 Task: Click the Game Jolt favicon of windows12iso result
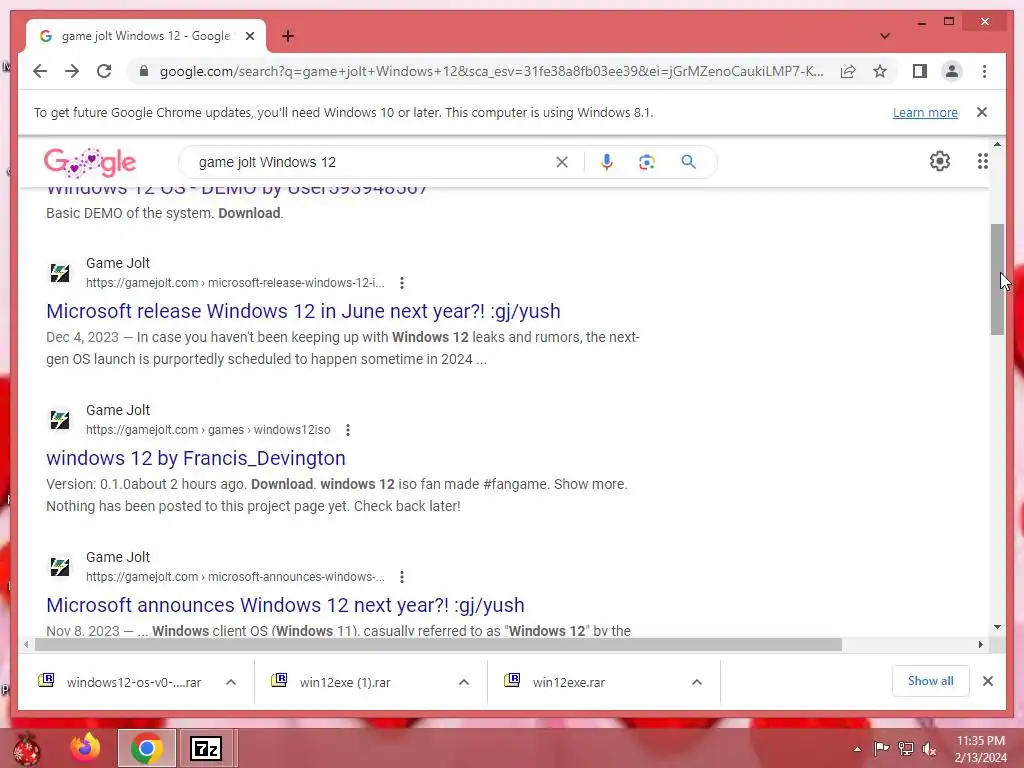click(x=60, y=419)
